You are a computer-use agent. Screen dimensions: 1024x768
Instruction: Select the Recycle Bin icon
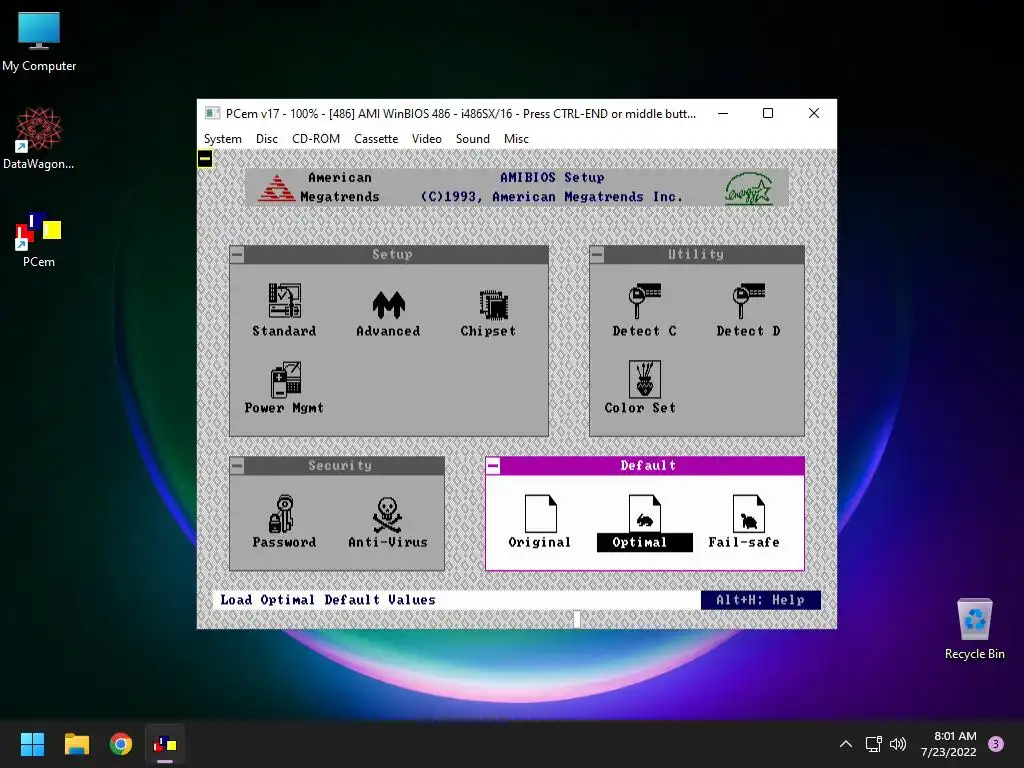click(974, 630)
